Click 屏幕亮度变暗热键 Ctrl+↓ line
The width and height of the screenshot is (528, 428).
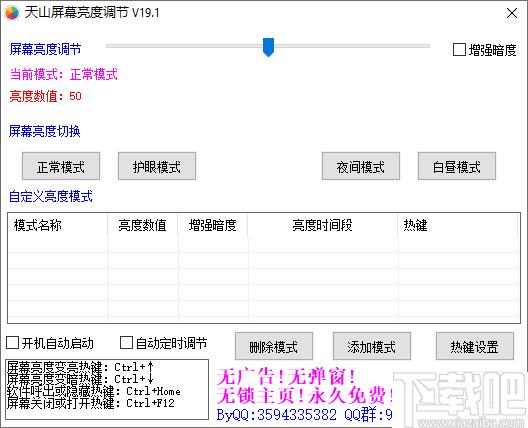pyautogui.click(x=80, y=379)
